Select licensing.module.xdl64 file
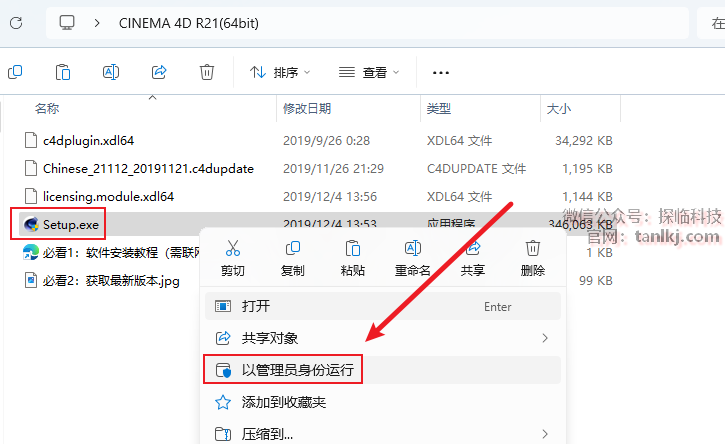Image resolution: width=725 pixels, height=444 pixels. coord(108,197)
